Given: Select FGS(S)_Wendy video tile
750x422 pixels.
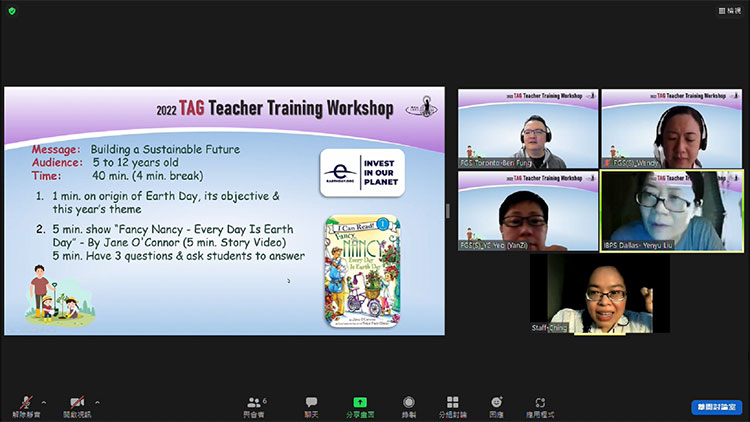Looking at the screenshot, I should [x=672, y=129].
